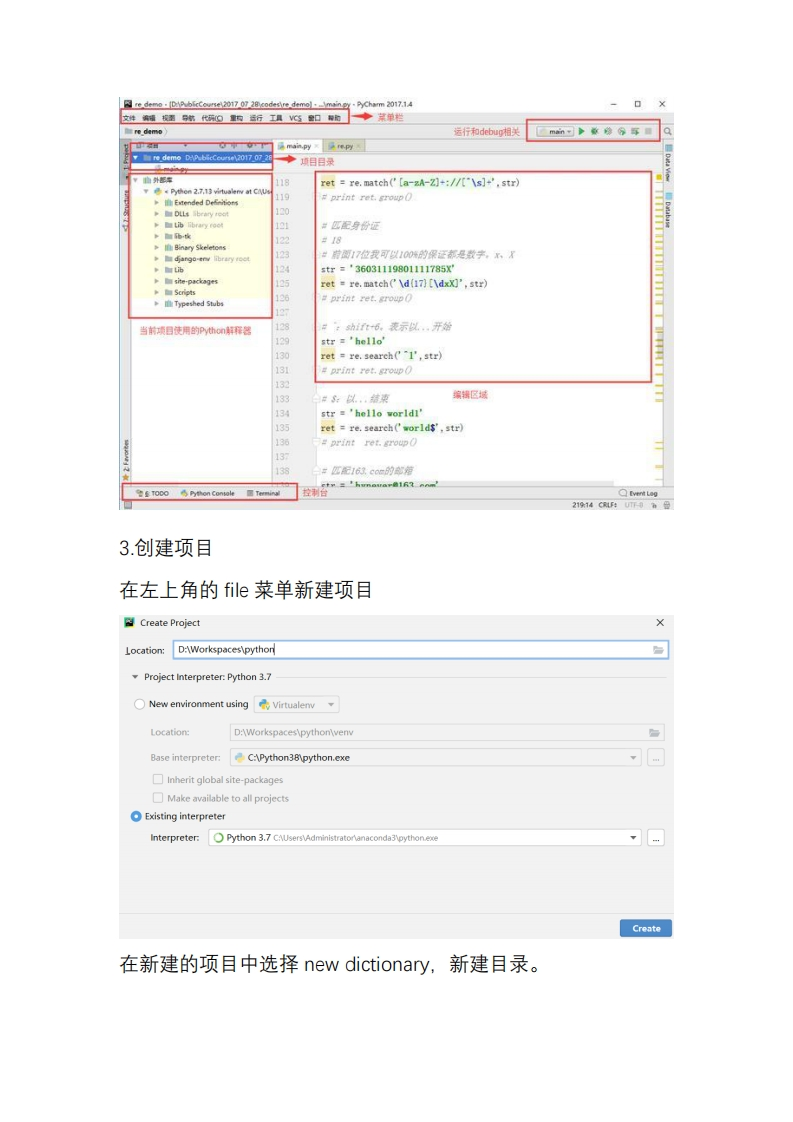Open the 视图 menu

(x=168, y=118)
